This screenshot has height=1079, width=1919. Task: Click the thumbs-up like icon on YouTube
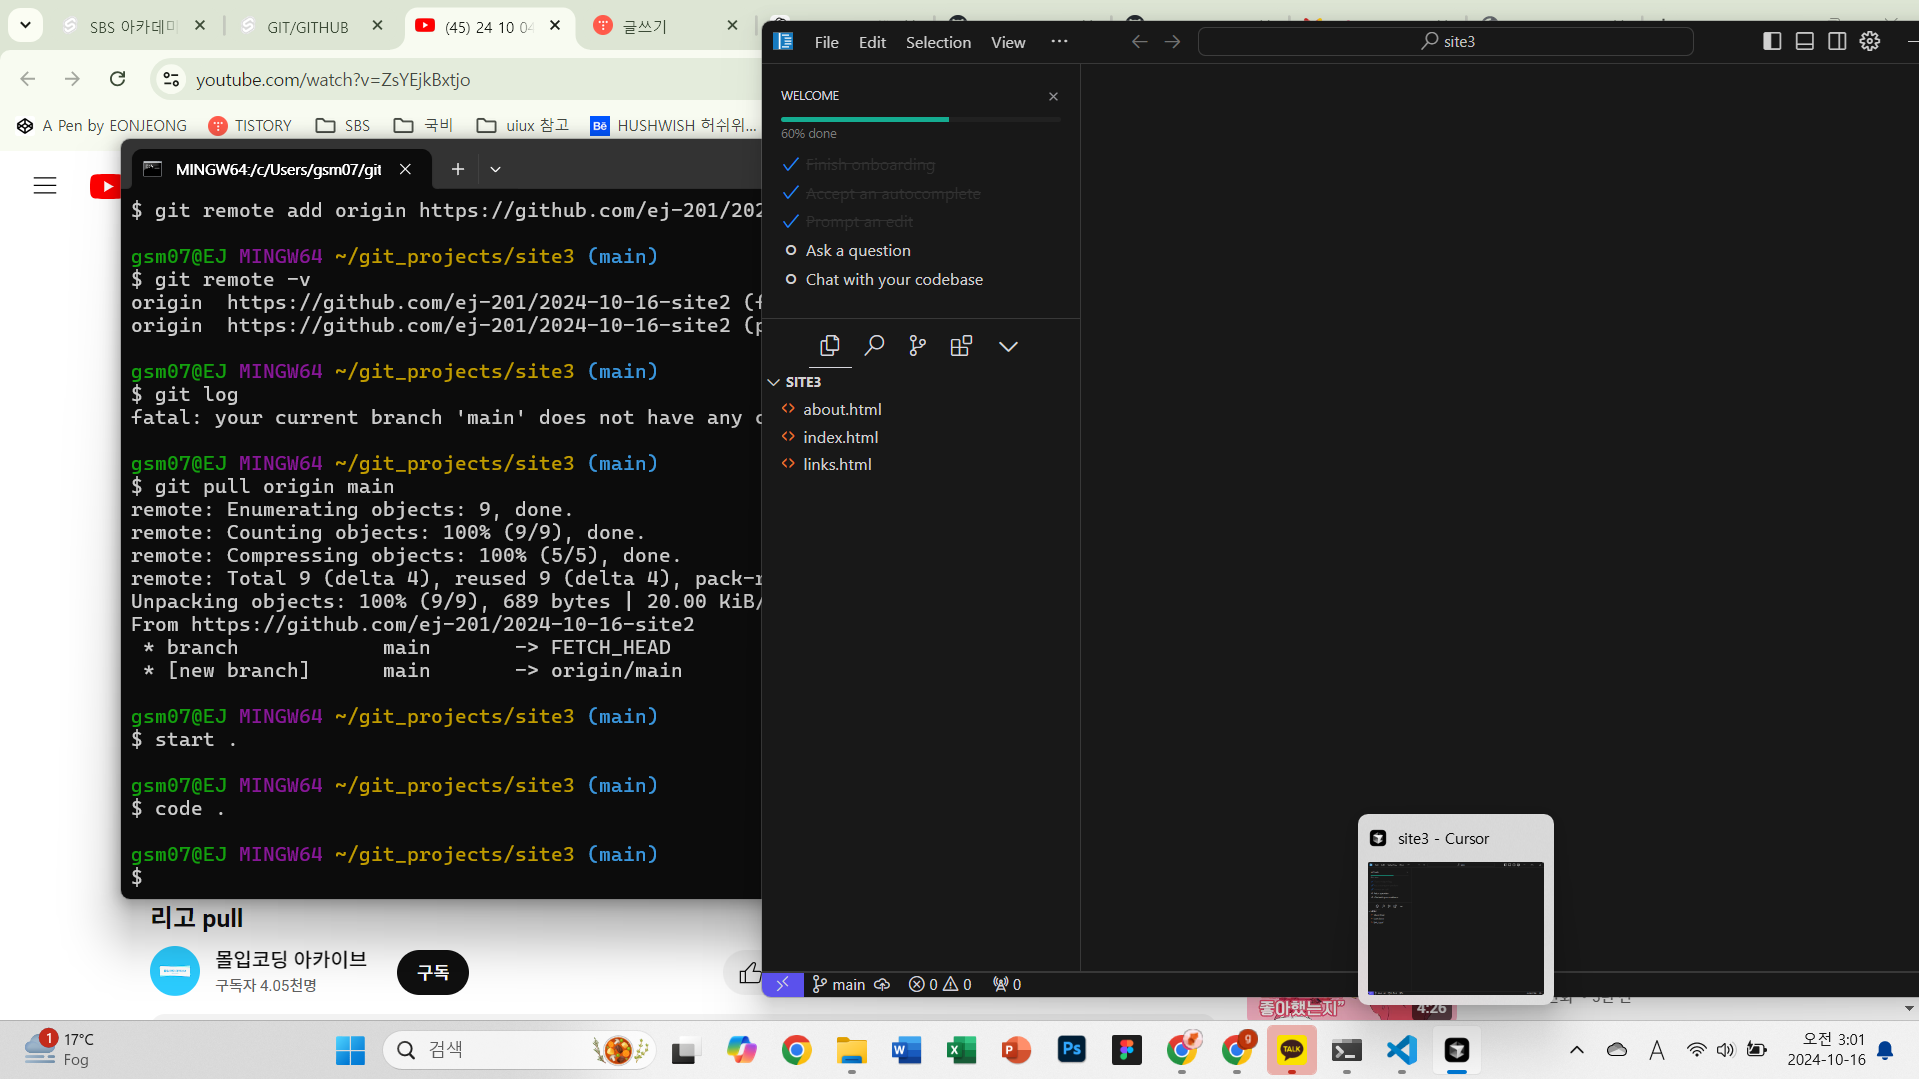[x=749, y=972]
